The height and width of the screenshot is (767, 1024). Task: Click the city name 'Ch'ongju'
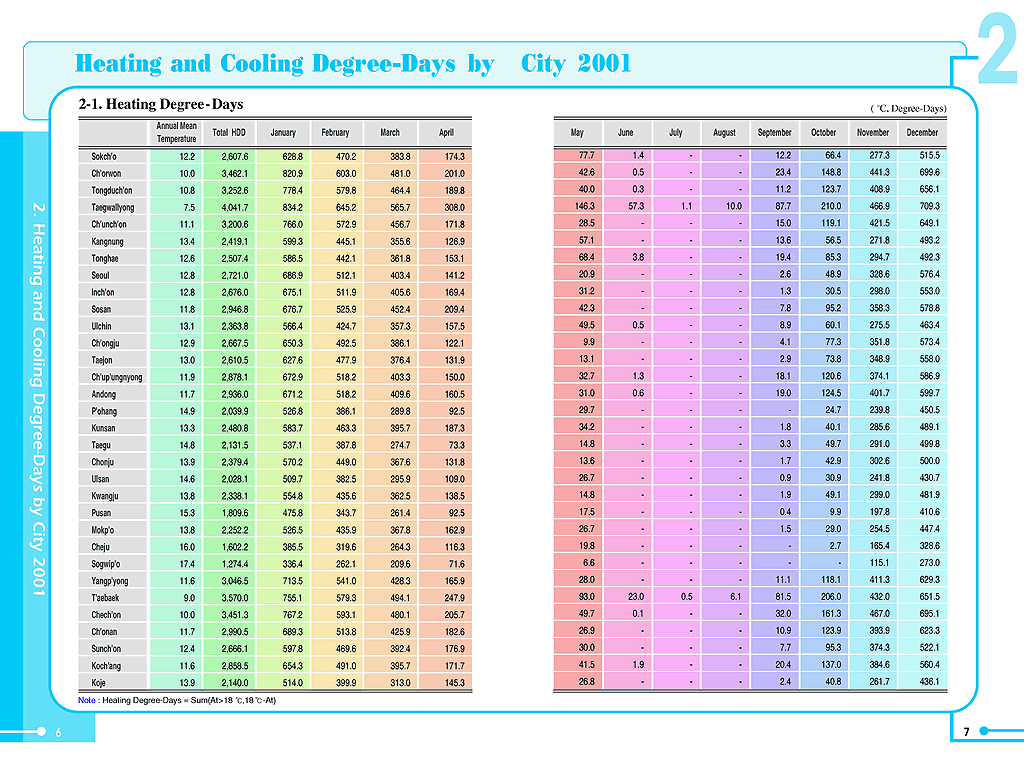click(x=105, y=344)
